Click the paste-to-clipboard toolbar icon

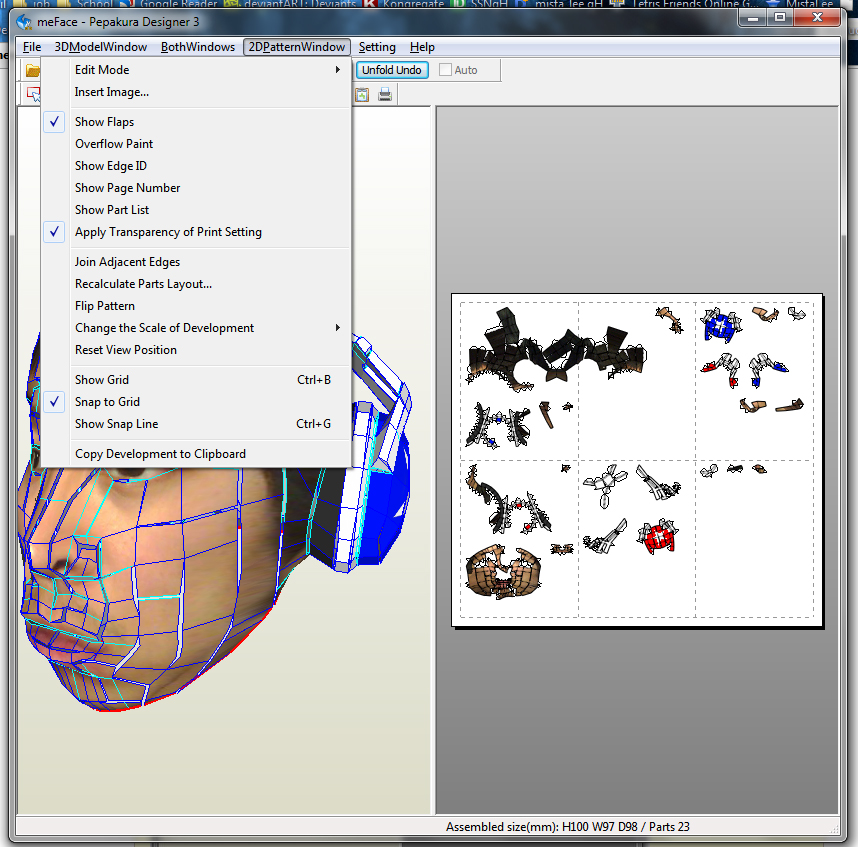[x=362, y=95]
